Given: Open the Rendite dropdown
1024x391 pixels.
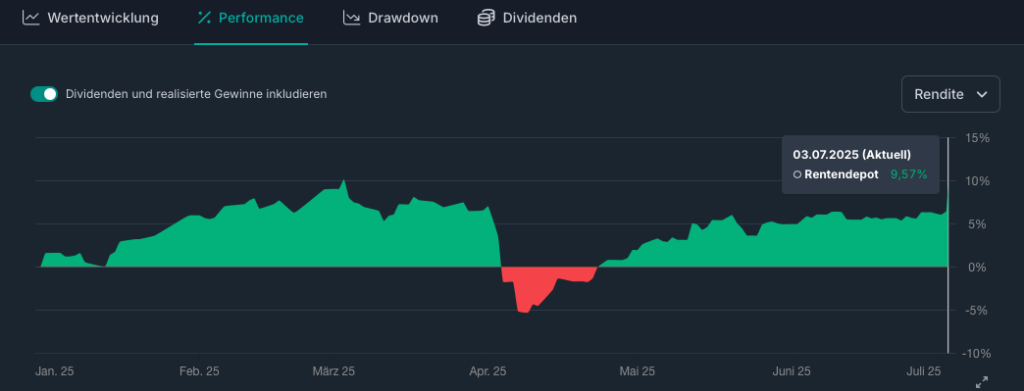Looking at the screenshot, I should pos(950,94).
